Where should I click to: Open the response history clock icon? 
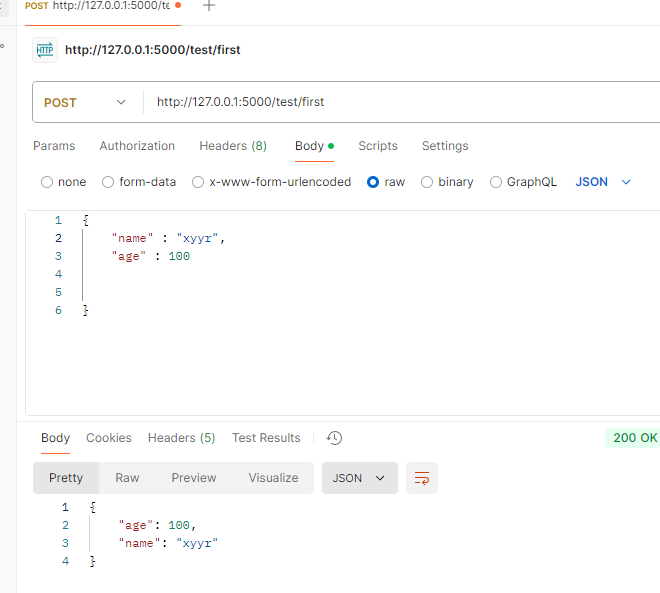tap(334, 438)
